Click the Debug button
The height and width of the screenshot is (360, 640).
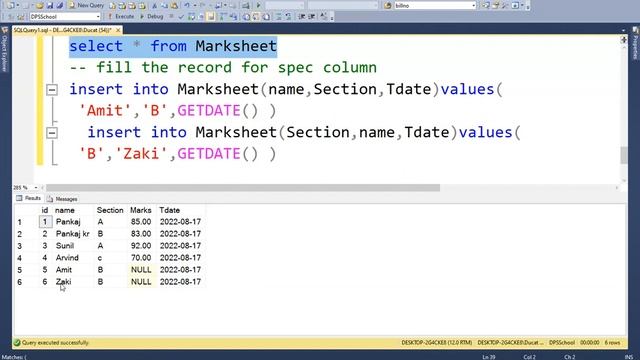point(152,17)
